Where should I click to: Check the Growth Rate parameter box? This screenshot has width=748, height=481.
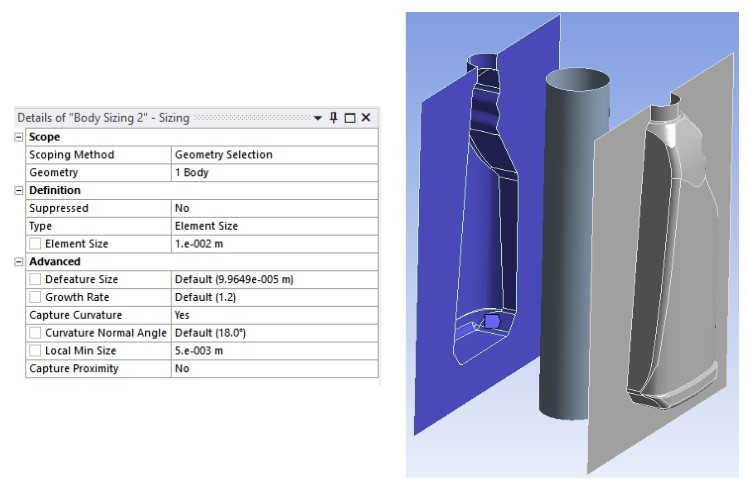(35, 298)
